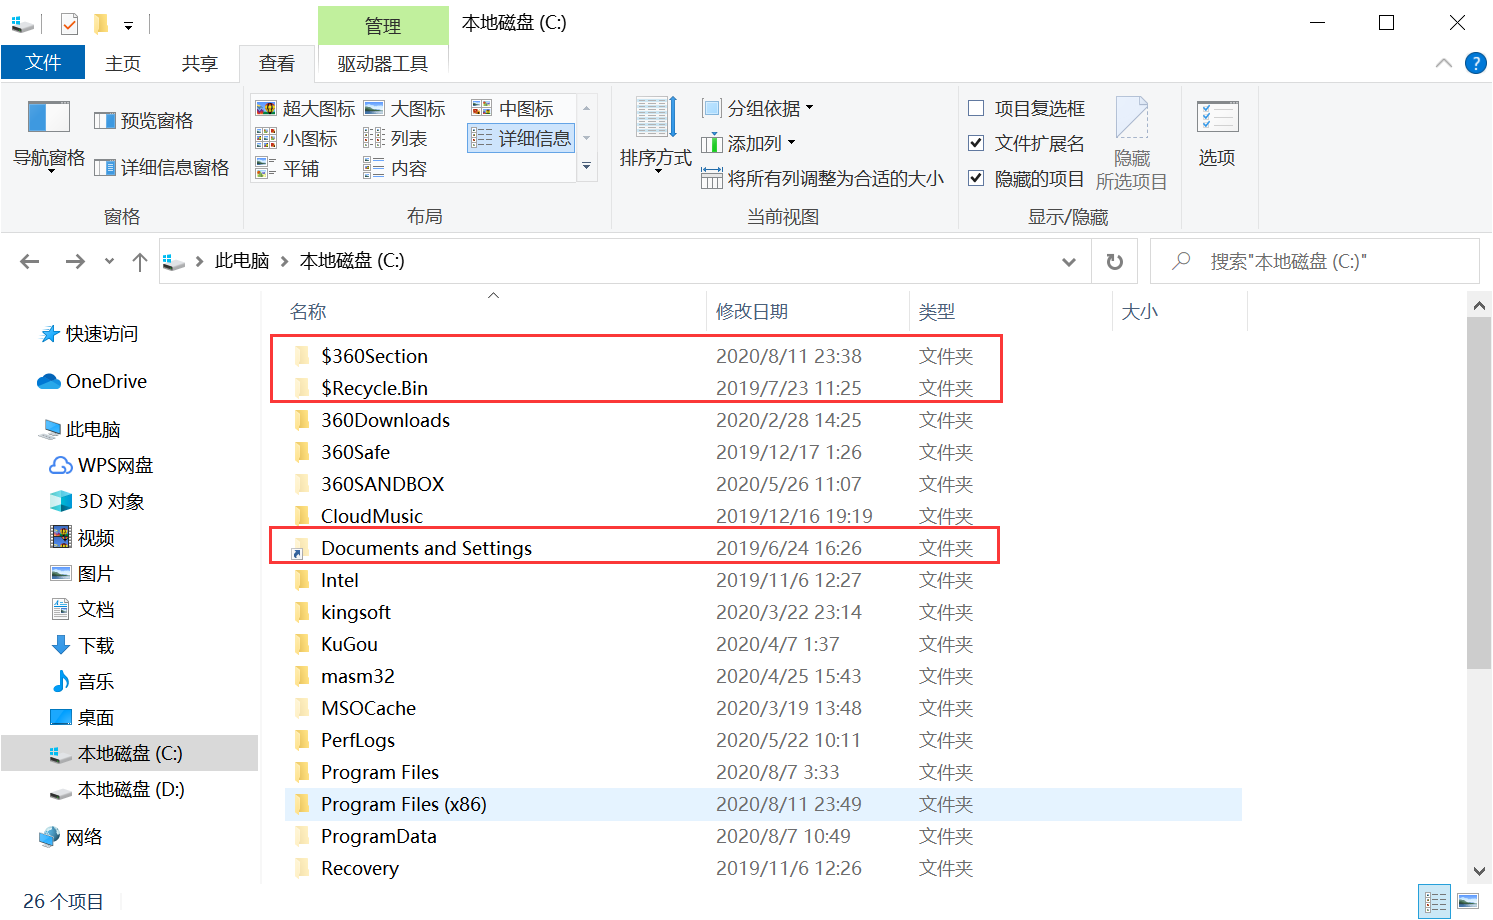This screenshot has height=920, width=1493.
Task: Switch to large thumbnails via status bar icon
Action: click(1468, 902)
